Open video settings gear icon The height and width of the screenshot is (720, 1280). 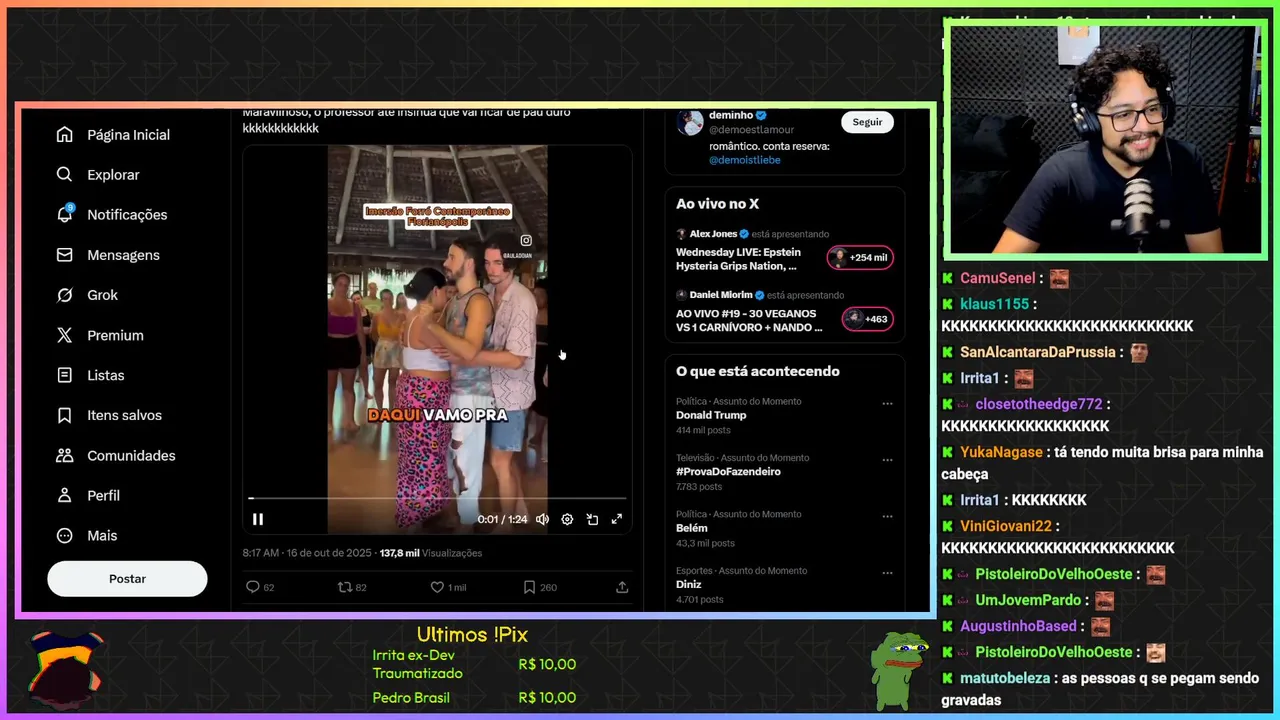pyautogui.click(x=567, y=519)
